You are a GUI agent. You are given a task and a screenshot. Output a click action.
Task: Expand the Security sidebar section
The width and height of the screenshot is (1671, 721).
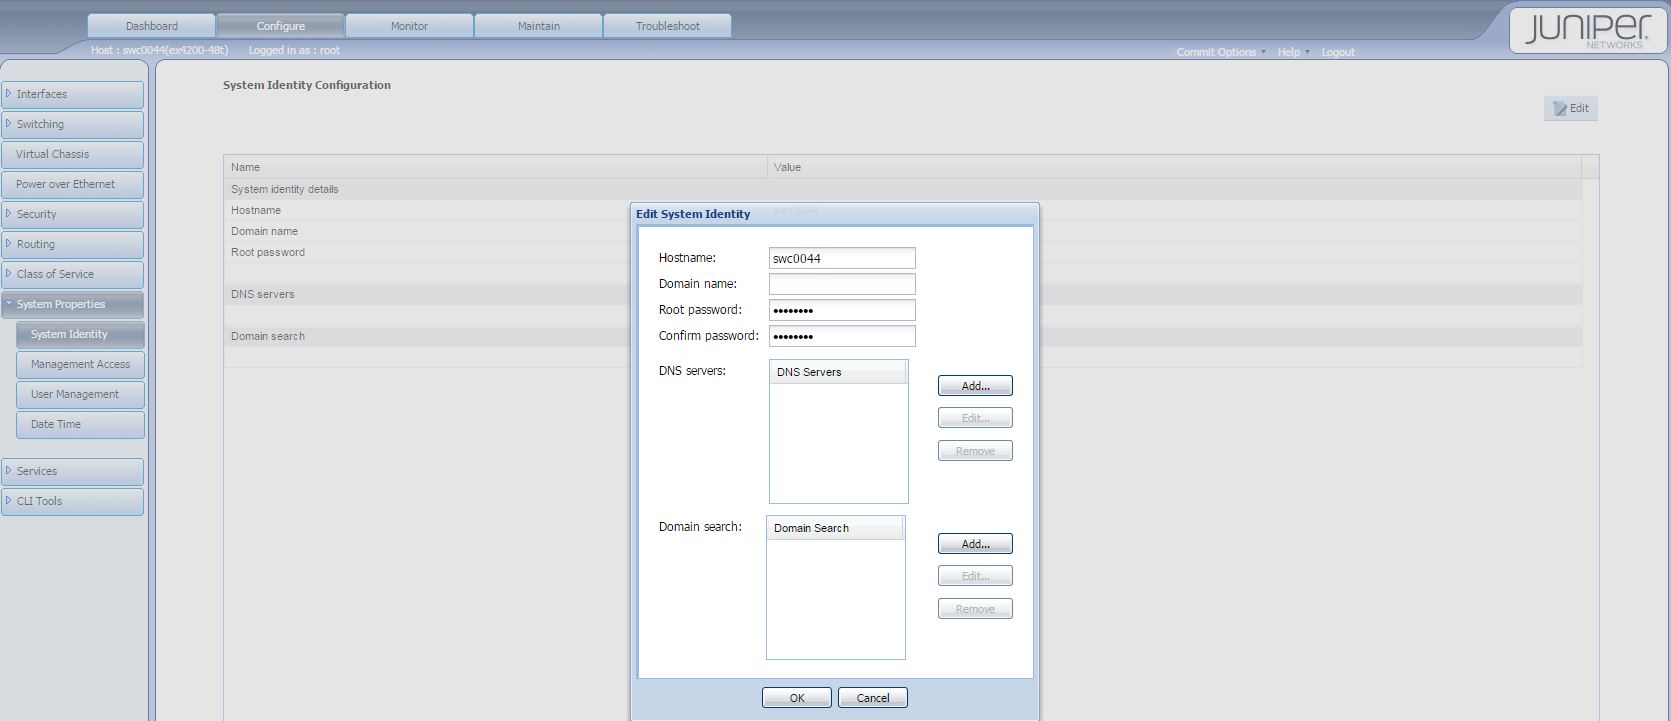click(x=72, y=214)
